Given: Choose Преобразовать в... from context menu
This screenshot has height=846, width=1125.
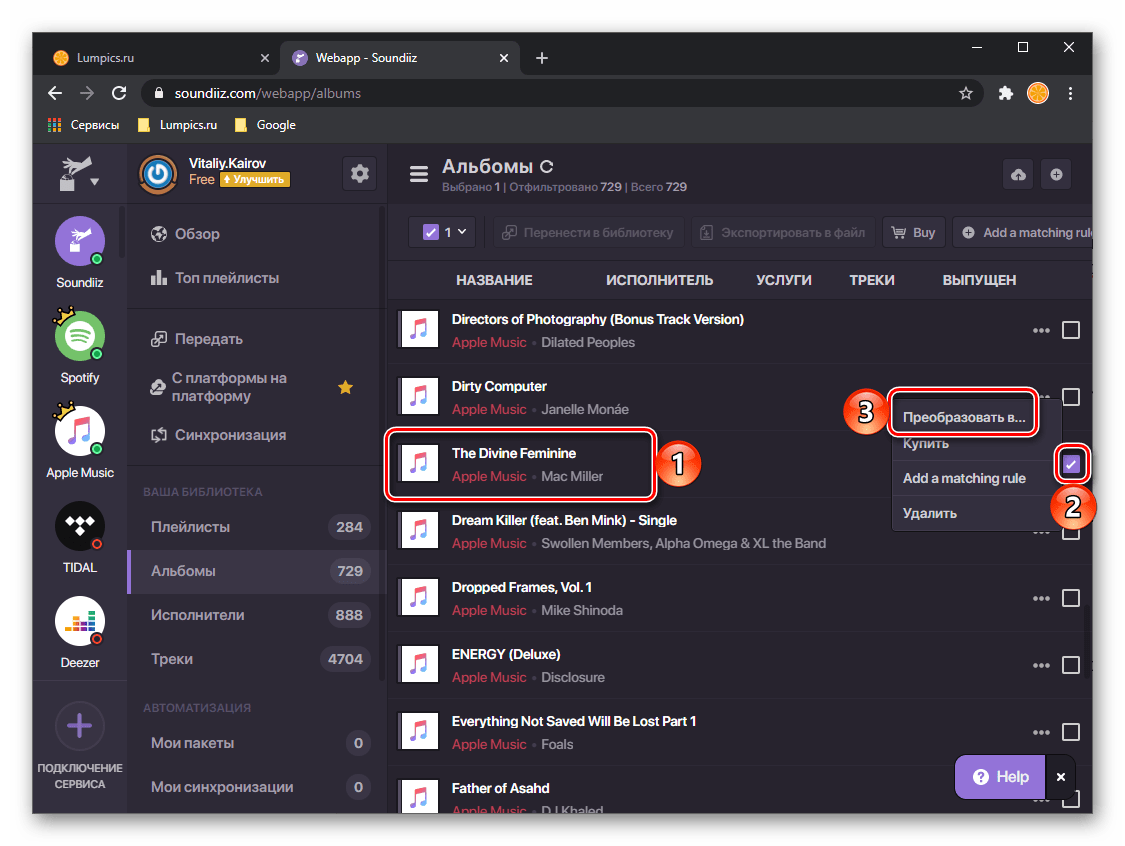Looking at the screenshot, I should [963, 417].
